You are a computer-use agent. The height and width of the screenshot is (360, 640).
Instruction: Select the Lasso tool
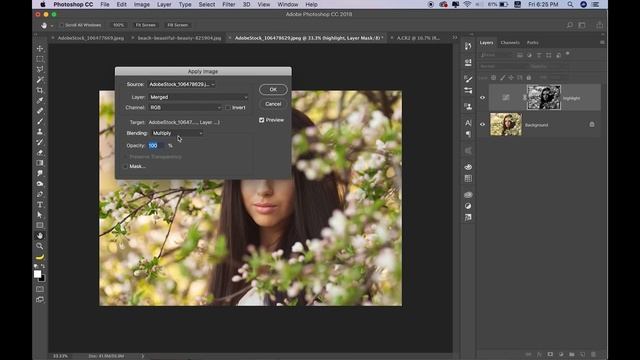click(x=40, y=69)
